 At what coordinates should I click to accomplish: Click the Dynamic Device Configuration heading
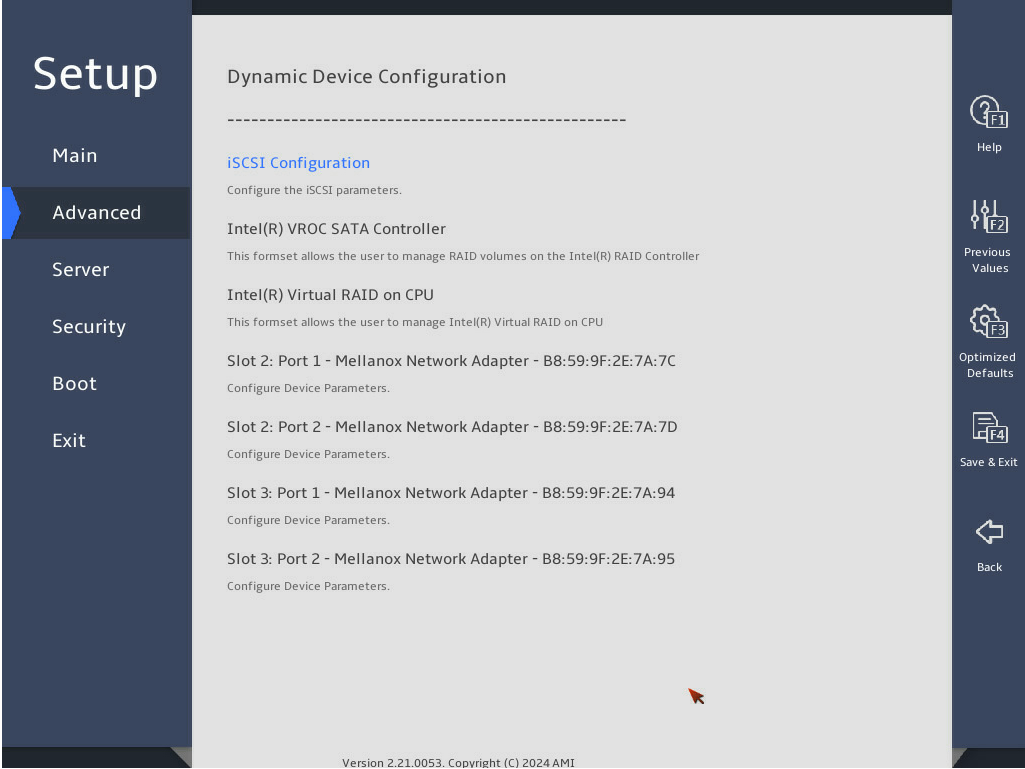pyautogui.click(x=366, y=77)
